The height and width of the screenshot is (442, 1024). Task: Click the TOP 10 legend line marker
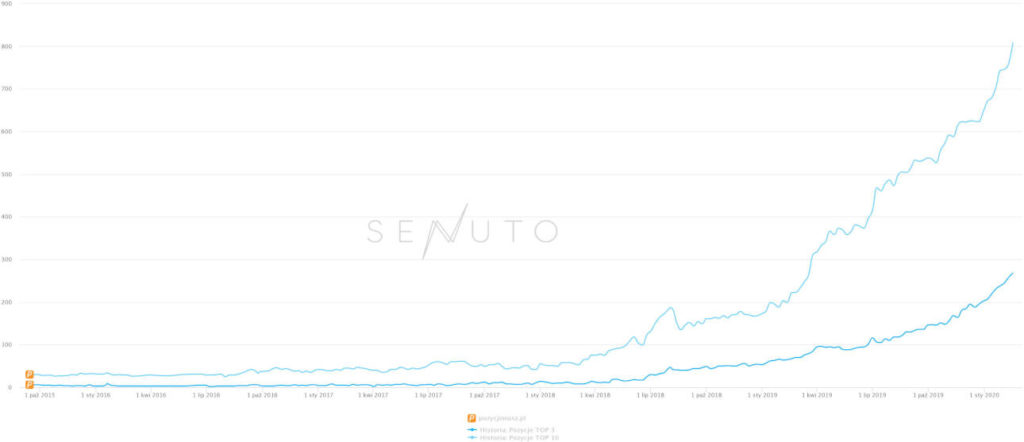(x=471, y=437)
